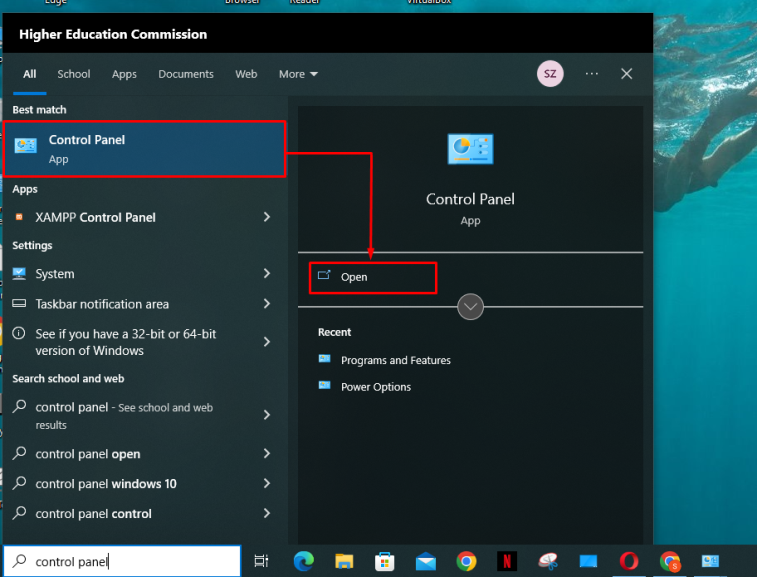Switch to the Apps search tab
The image size is (757, 577).
[124, 74]
